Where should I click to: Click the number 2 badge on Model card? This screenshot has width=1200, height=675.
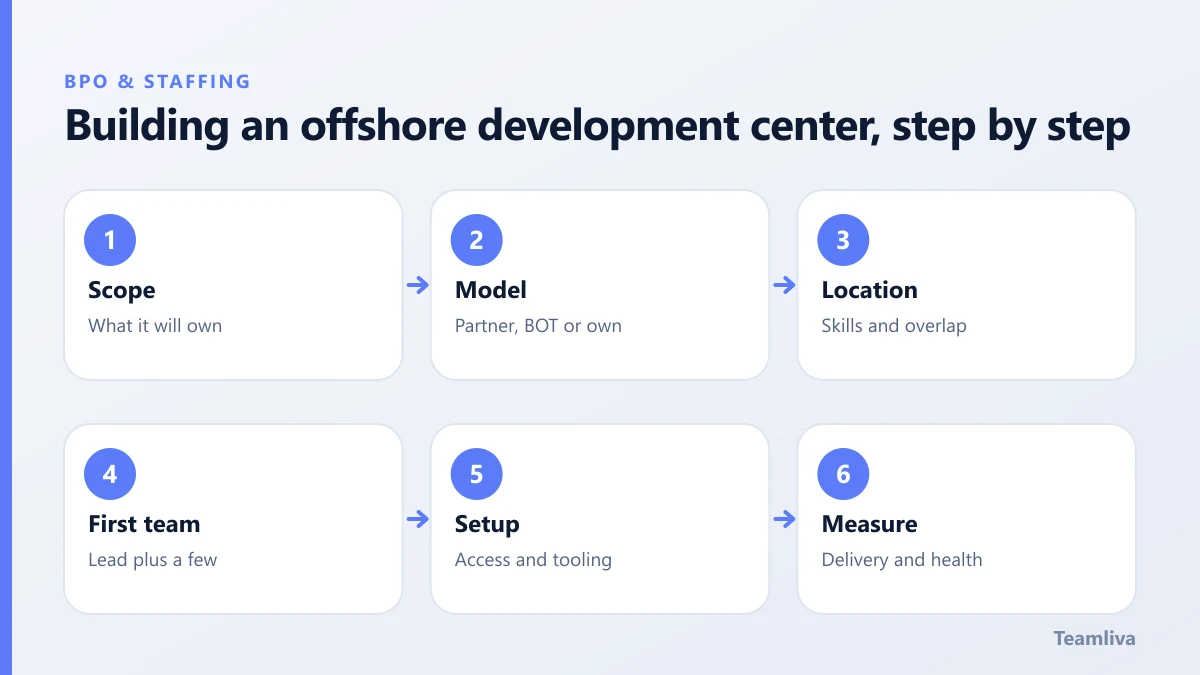[477, 240]
